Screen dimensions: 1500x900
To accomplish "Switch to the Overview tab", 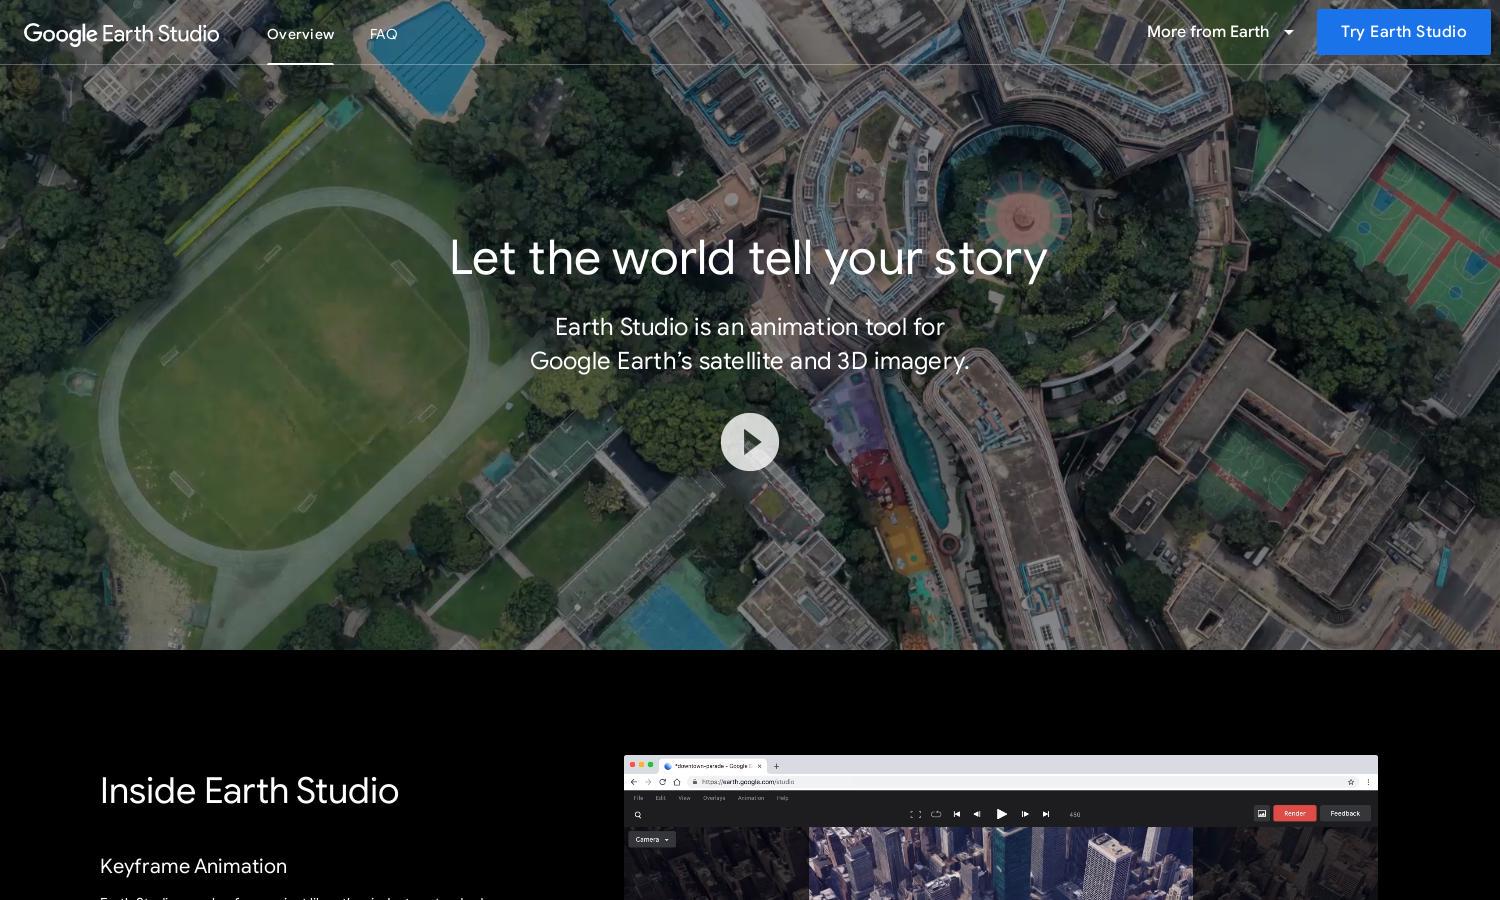I will [x=300, y=34].
